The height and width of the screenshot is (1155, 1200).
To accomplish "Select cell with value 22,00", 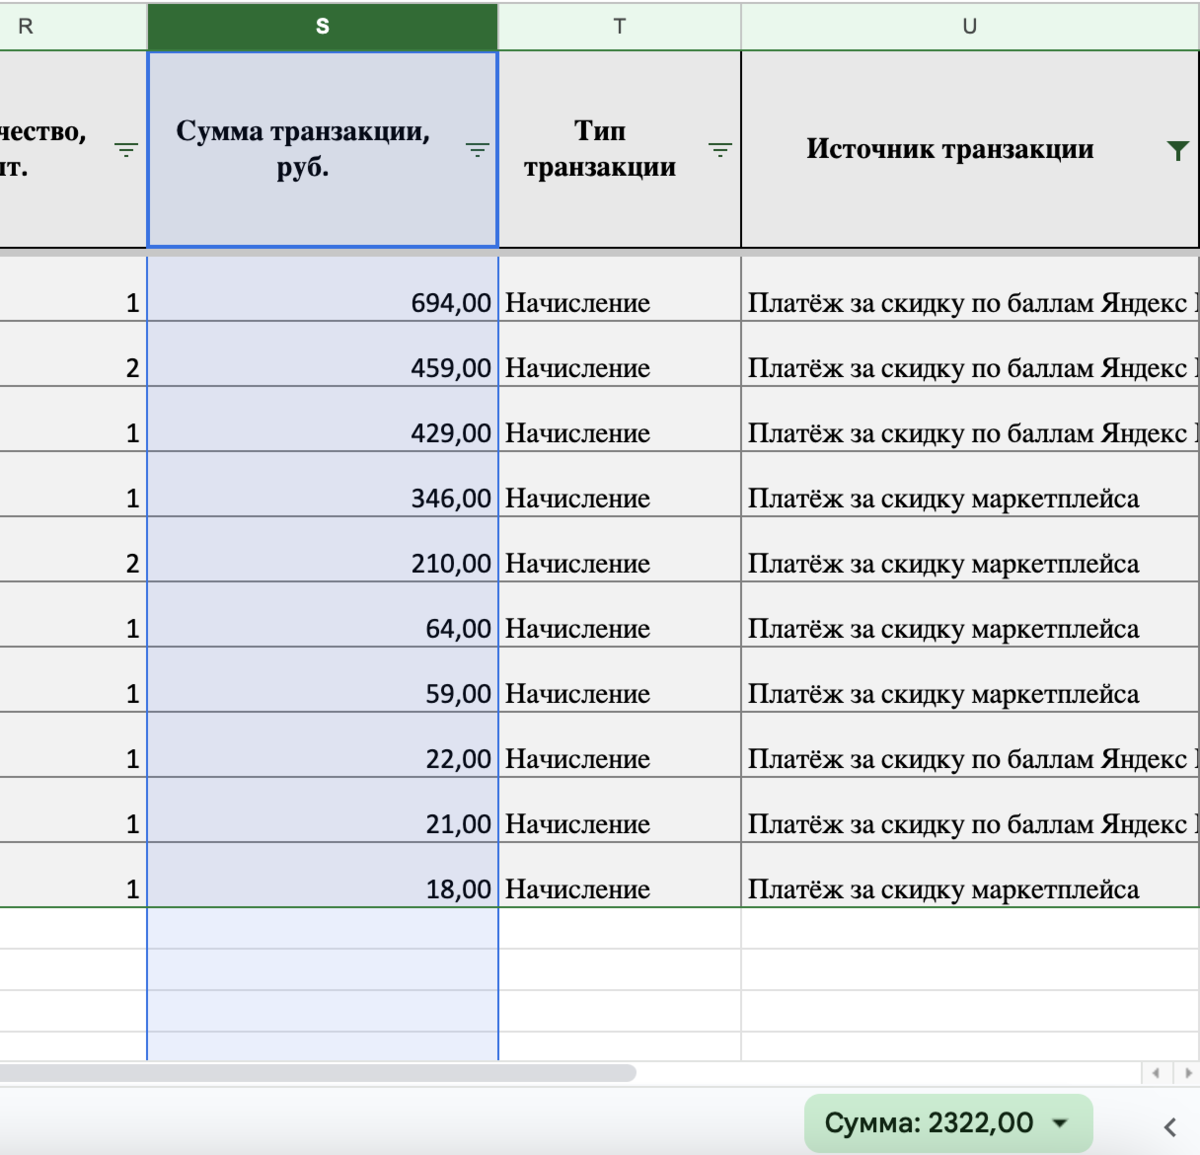I will pos(322,744).
